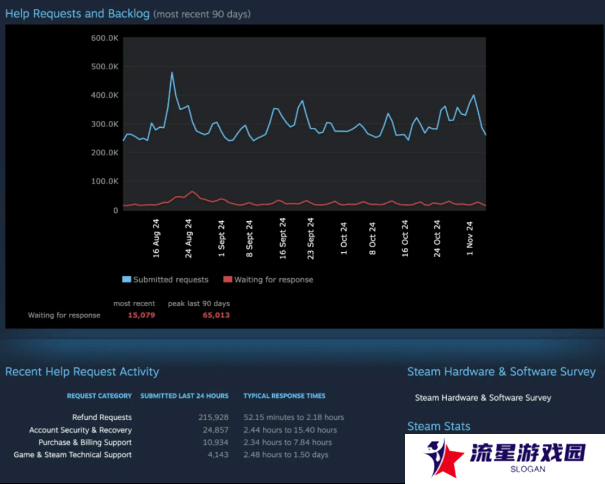Image resolution: width=605 pixels, height=484 pixels.
Task: Click the red Waiting for response legend swatch
Action: click(228, 279)
